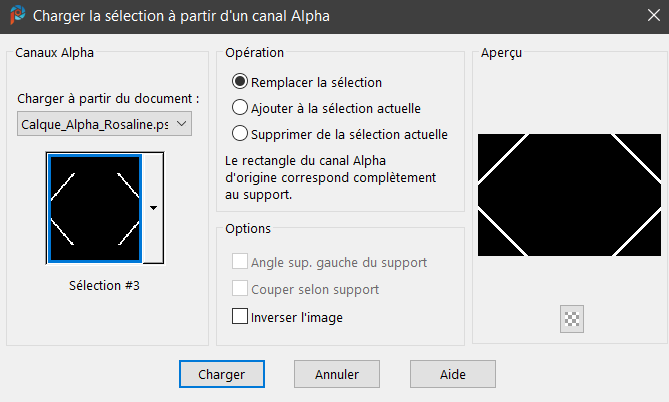Image resolution: width=669 pixels, height=402 pixels.
Task: Click the Charger à partir du document label
Action: click(x=108, y=99)
